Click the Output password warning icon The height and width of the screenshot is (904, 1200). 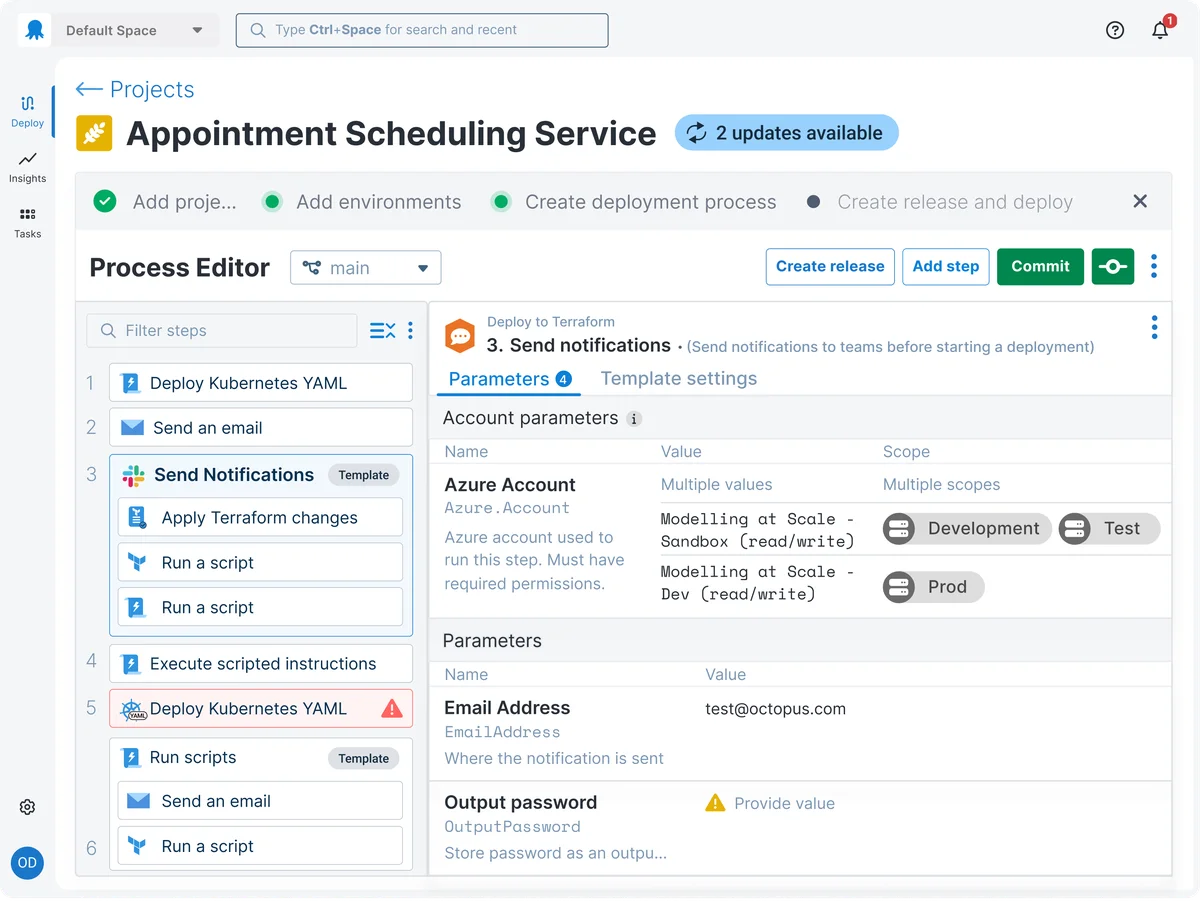point(715,802)
